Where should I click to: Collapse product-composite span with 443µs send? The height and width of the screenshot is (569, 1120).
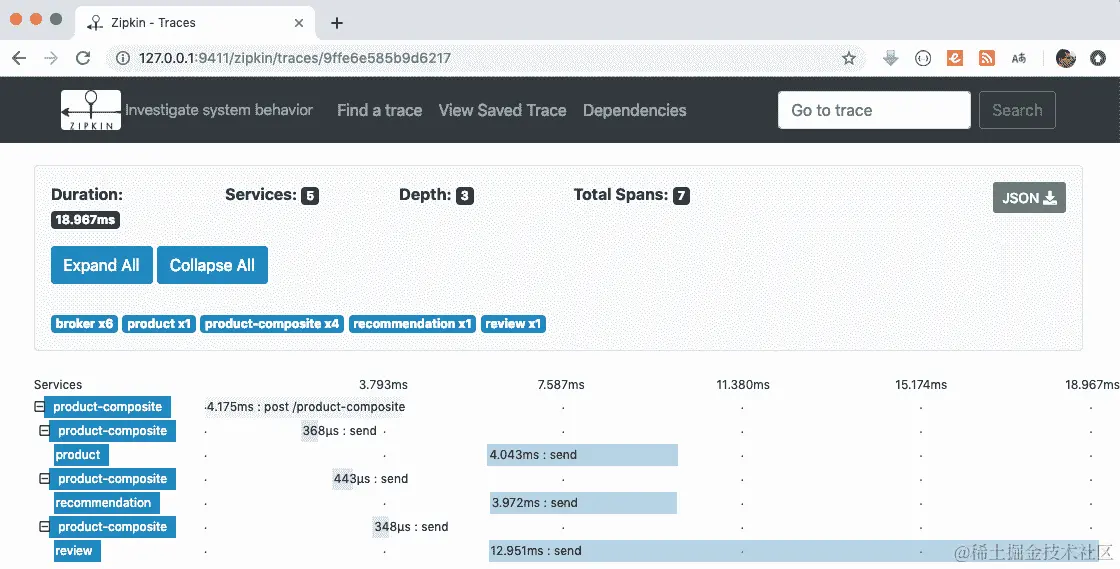coord(44,478)
